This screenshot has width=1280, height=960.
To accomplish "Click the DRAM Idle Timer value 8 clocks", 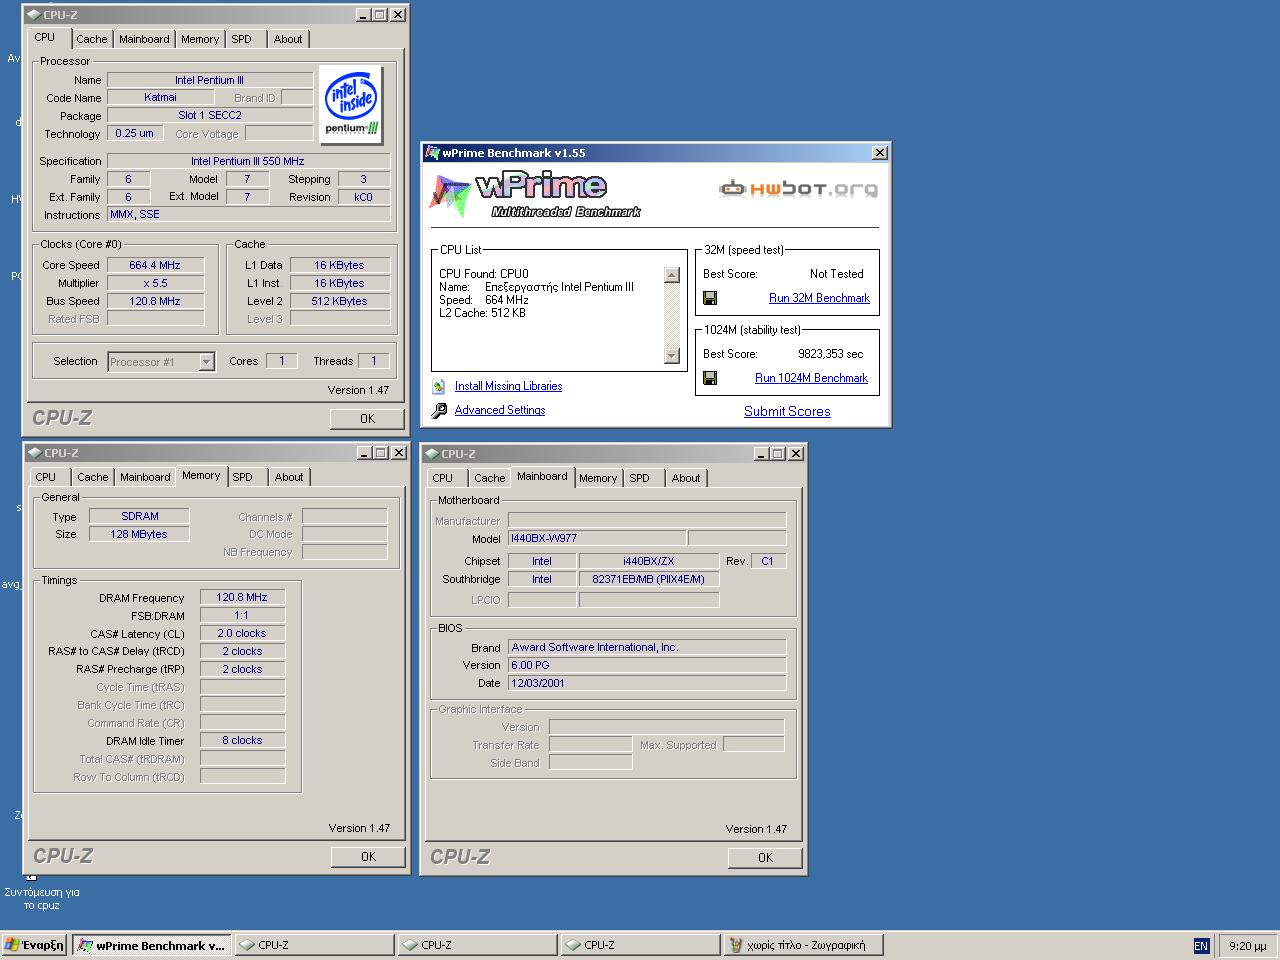I will 242,740.
